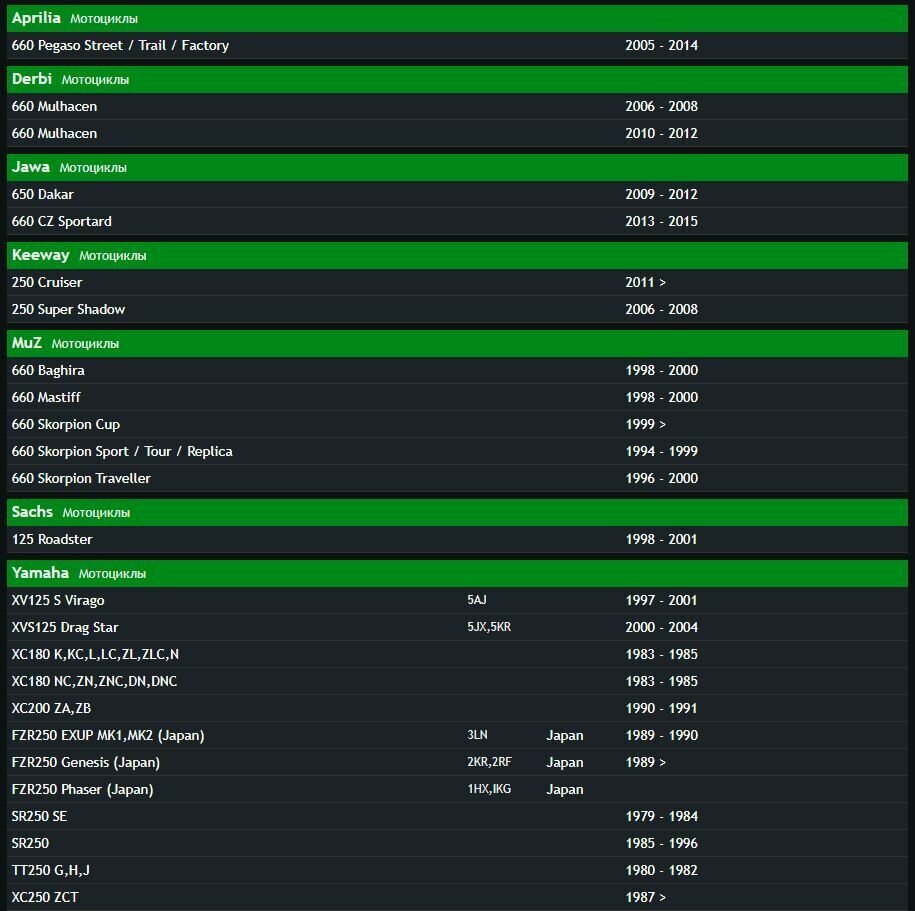Image resolution: width=915 pixels, height=911 pixels.
Task: Click the 5AJ model code
Action: click(477, 600)
